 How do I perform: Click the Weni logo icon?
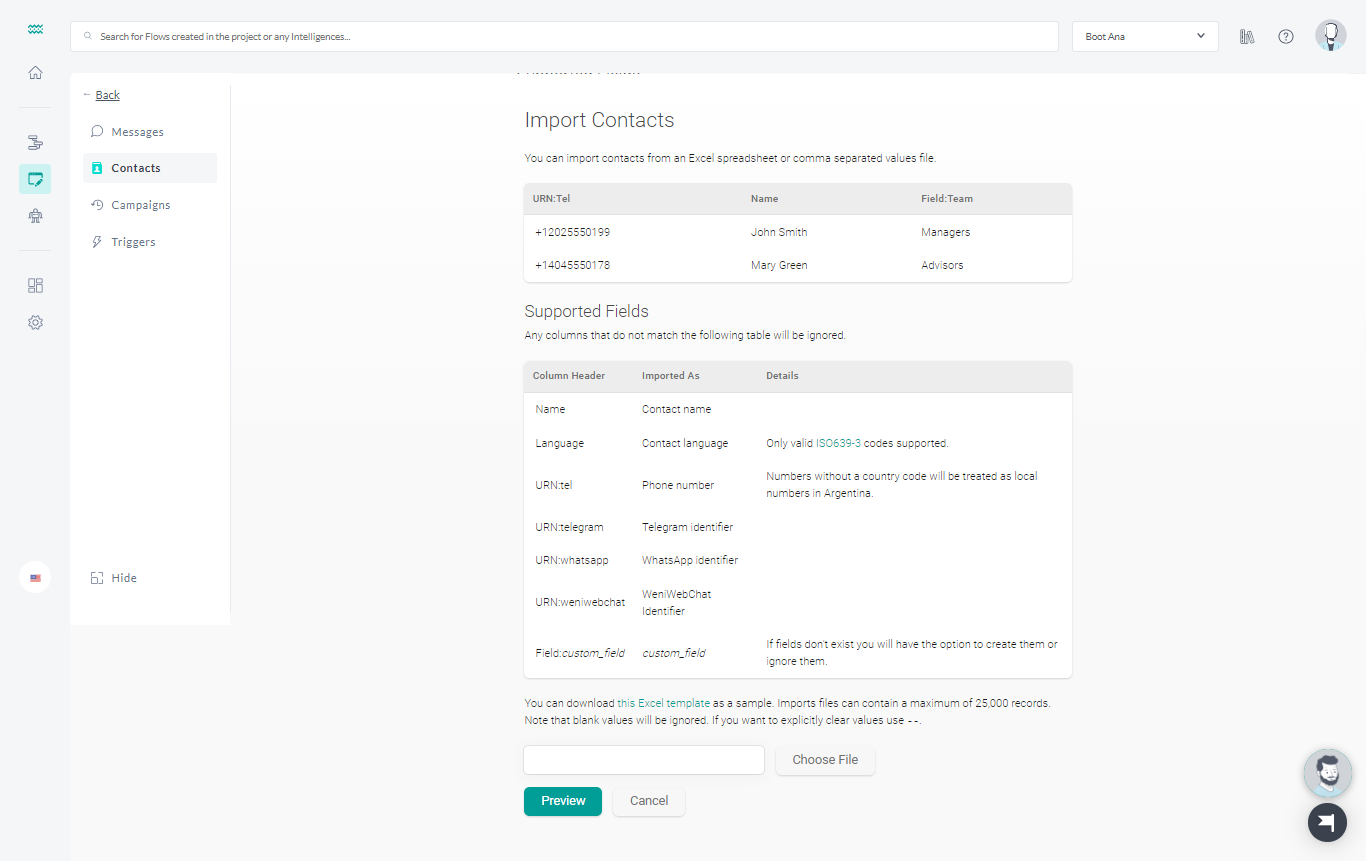(35, 31)
